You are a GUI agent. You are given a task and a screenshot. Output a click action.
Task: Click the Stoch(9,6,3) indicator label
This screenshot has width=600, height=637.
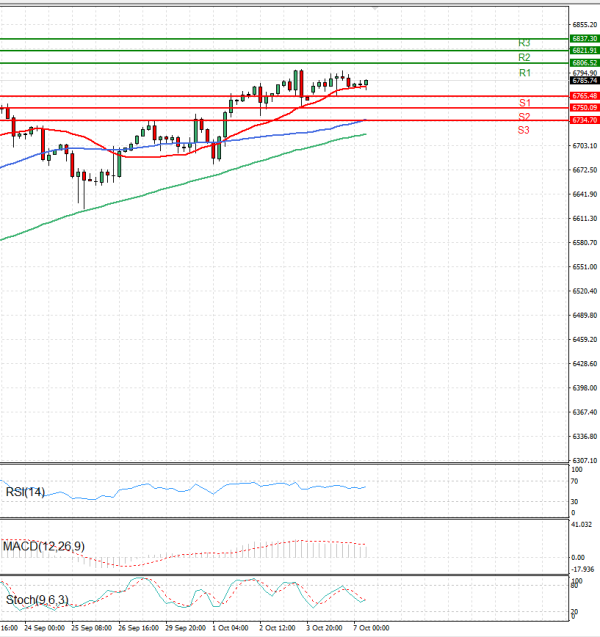click(35, 600)
